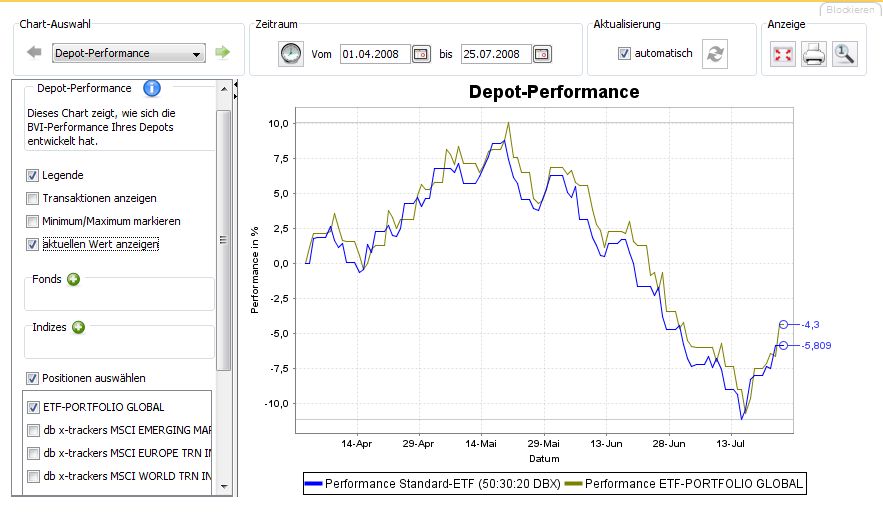
Task: Show Depot-Performance info icon
Action: tap(152, 88)
